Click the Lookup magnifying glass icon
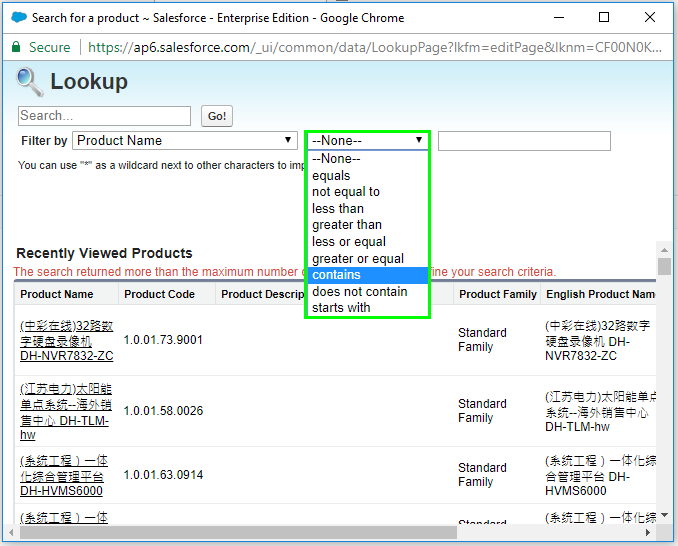 click(30, 82)
